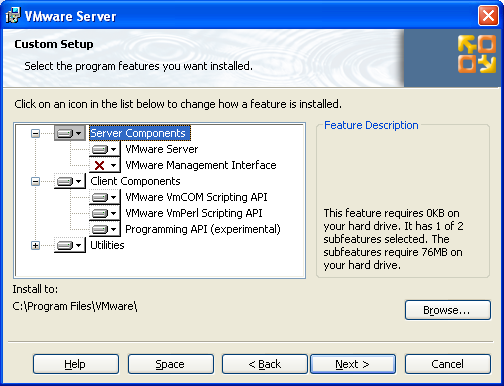Click the red X icon for VMware Management Interface
The height and width of the screenshot is (386, 504).
(x=105, y=165)
